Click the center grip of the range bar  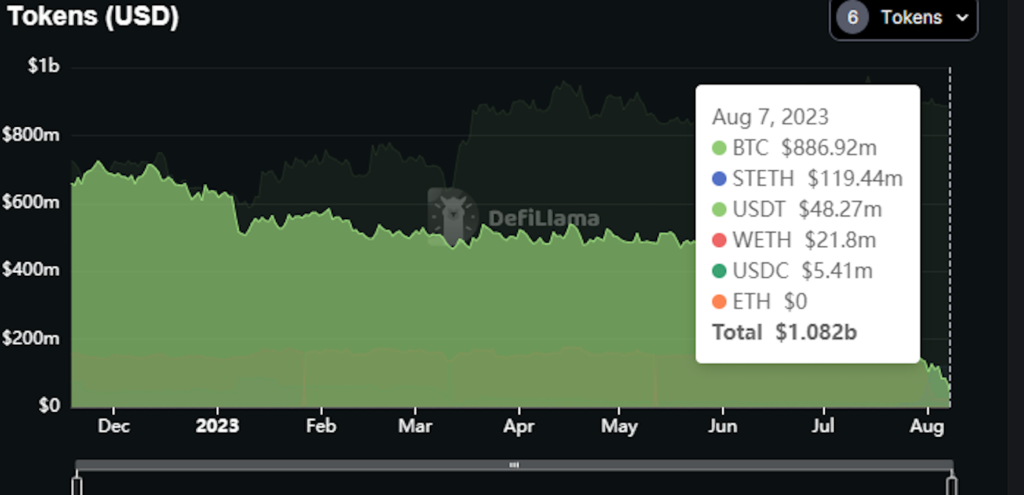pos(514,465)
